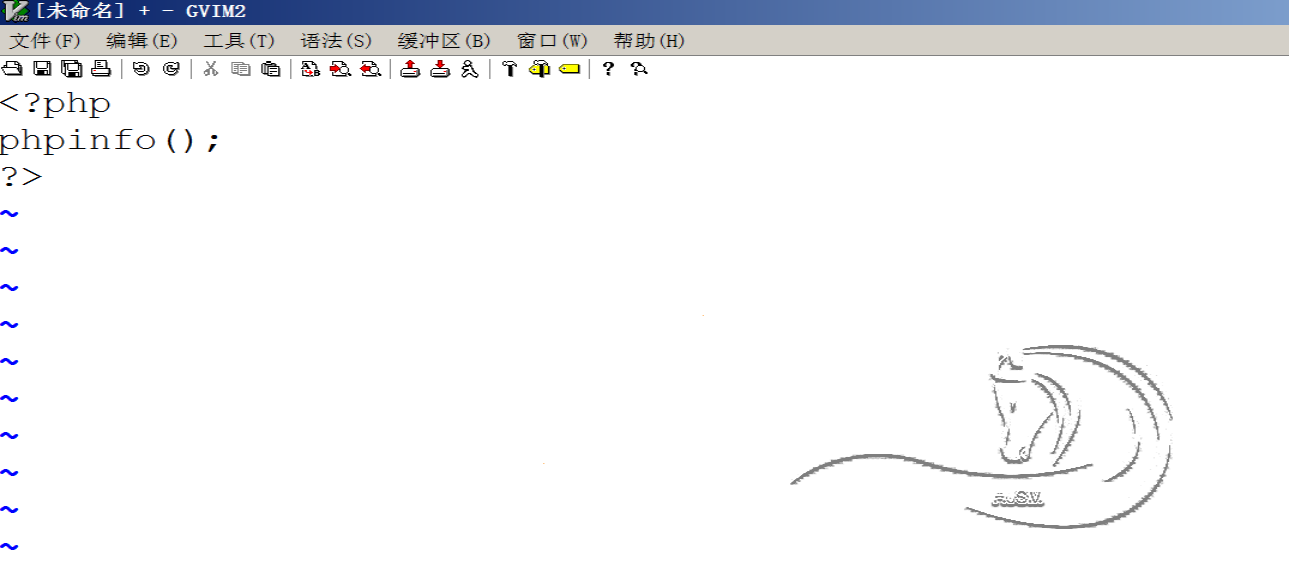Copy selection to clipboard icon

click(x=240, y=69)
